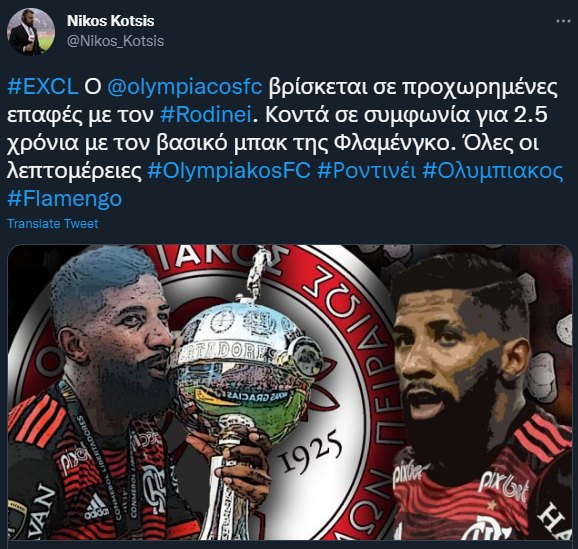Open the #Flamengo hashtag

[65, 199]
